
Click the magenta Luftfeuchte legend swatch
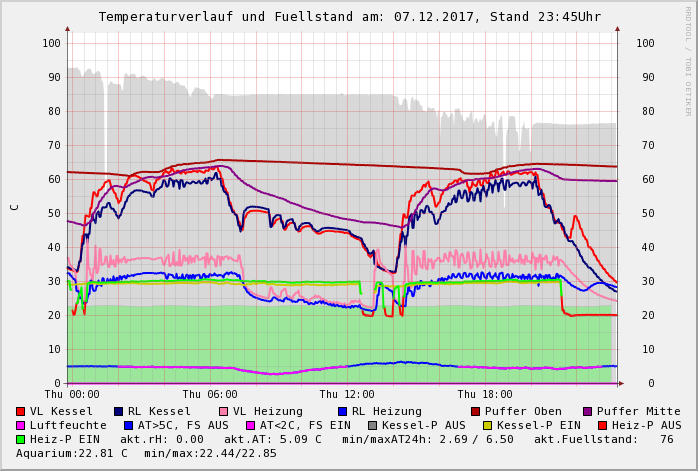(21, 425)
